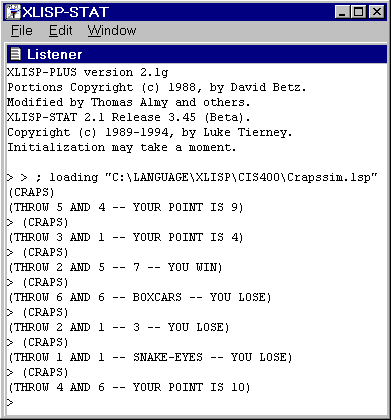Click the empty prompt on the last line

tap(10, 402)
